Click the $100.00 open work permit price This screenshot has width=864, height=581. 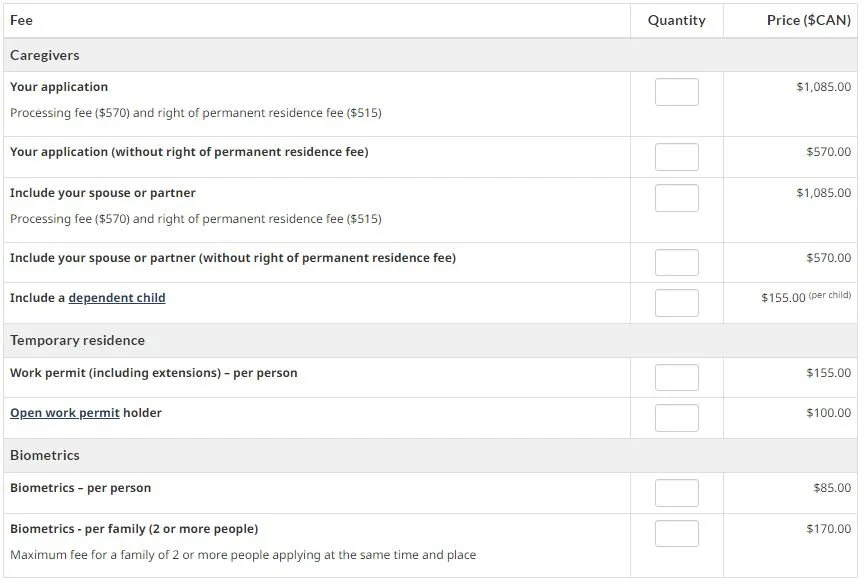click(828, 413)
